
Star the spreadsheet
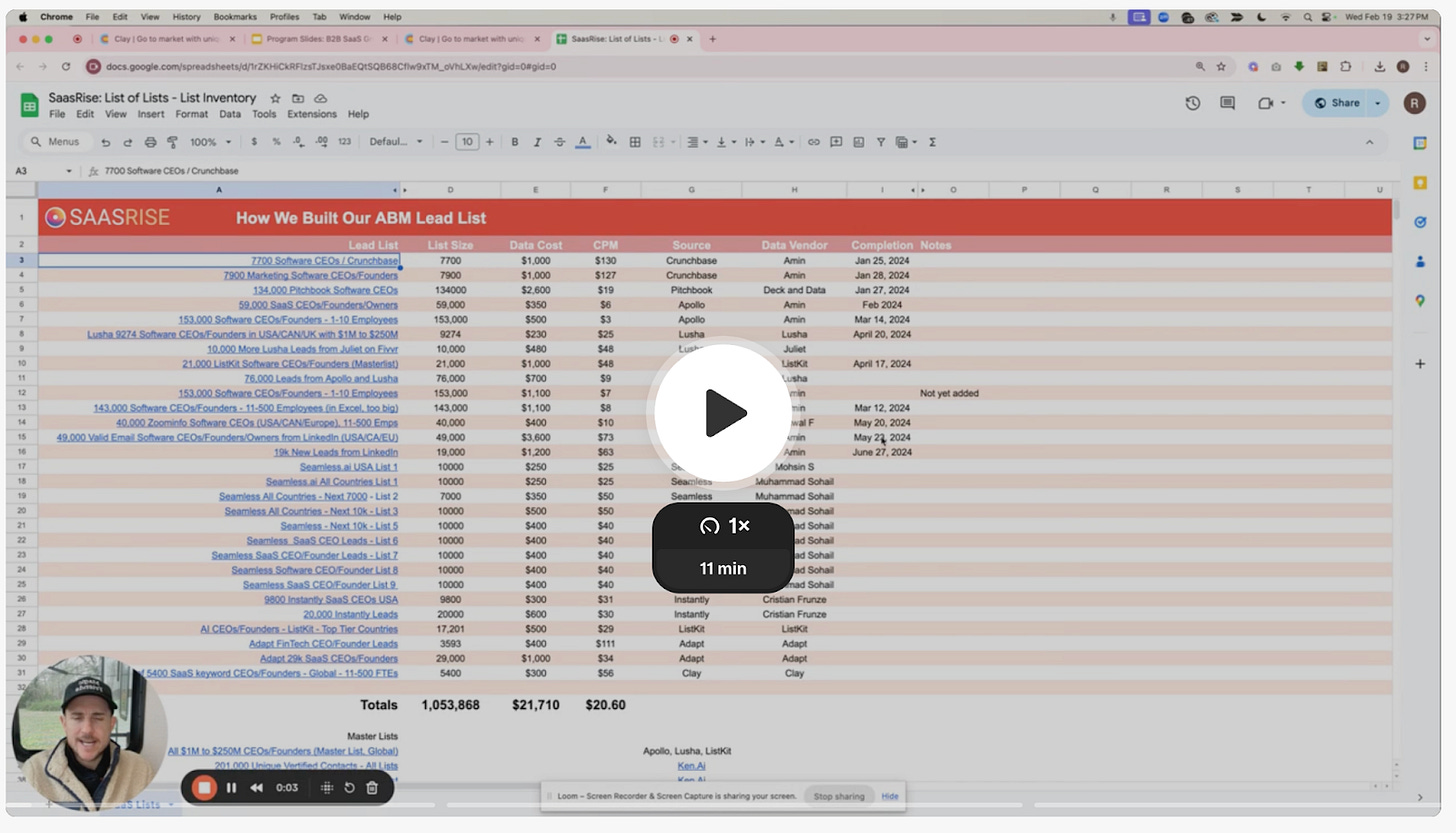point(275,98)
